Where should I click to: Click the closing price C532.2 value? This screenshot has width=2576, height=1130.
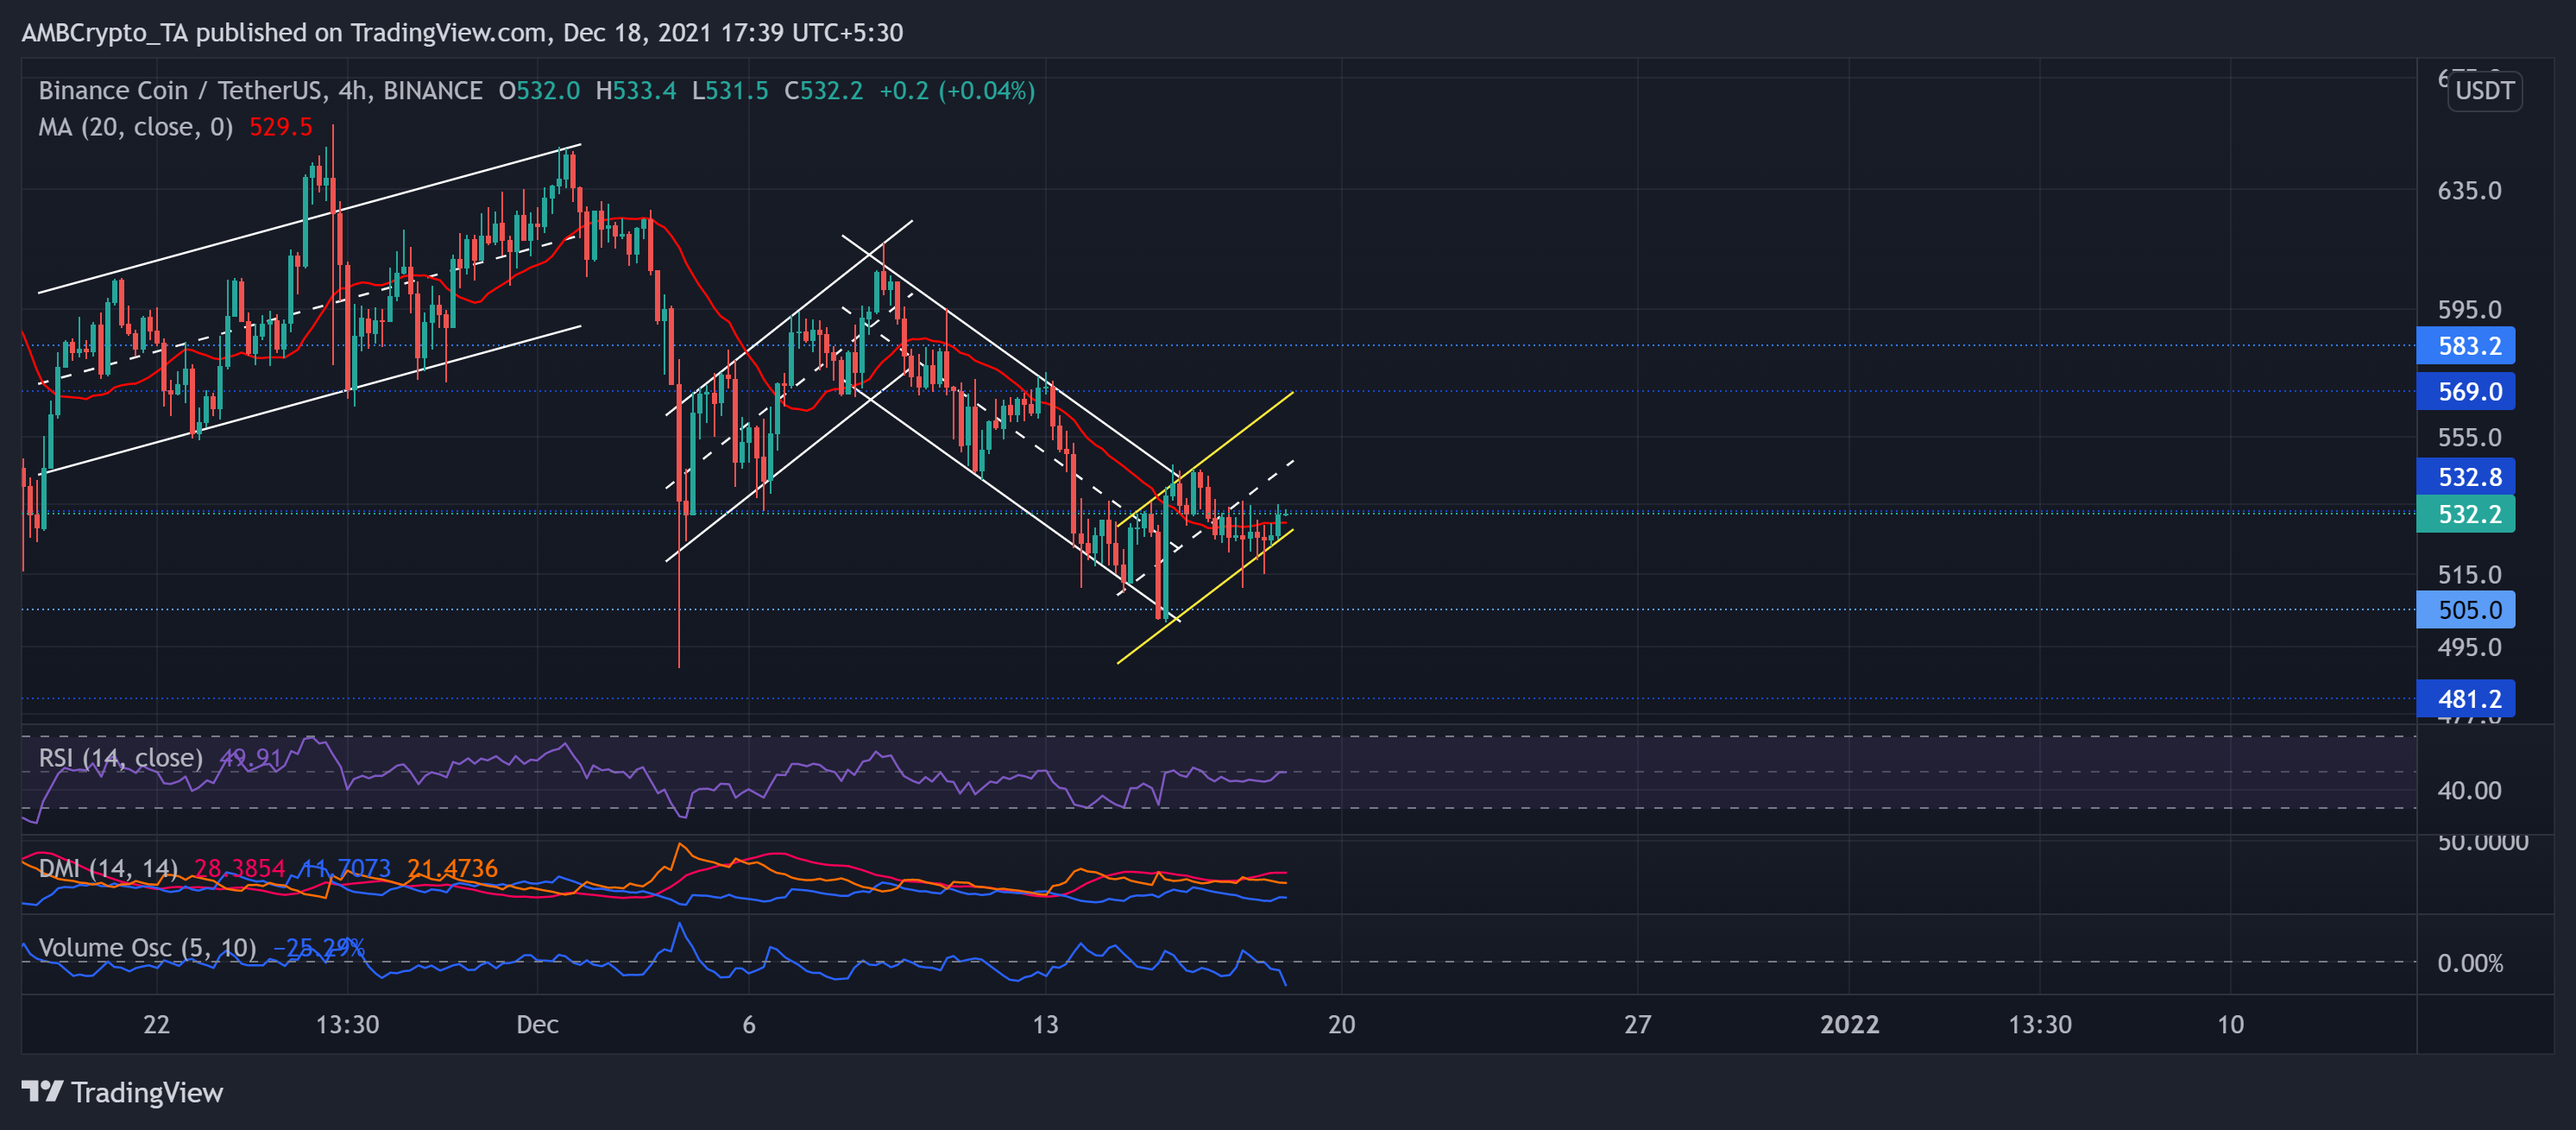823,91
